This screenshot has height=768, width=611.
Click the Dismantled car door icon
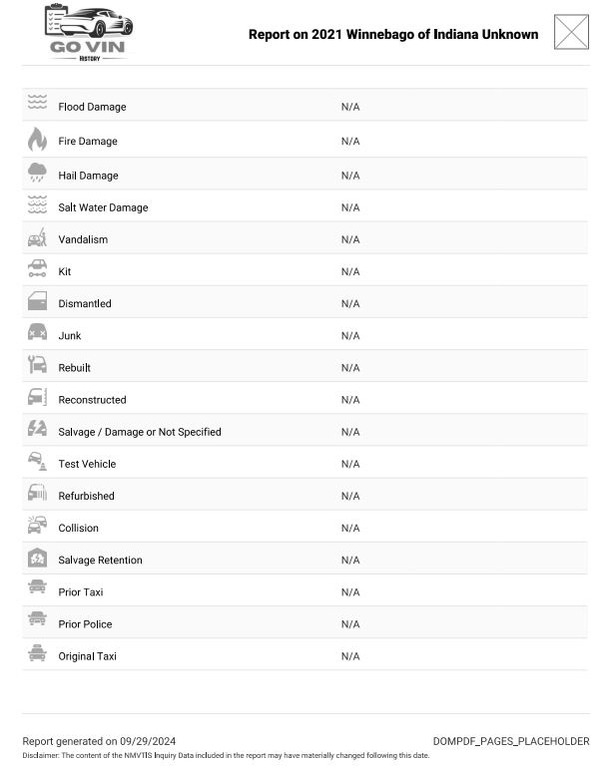[37, 302]
